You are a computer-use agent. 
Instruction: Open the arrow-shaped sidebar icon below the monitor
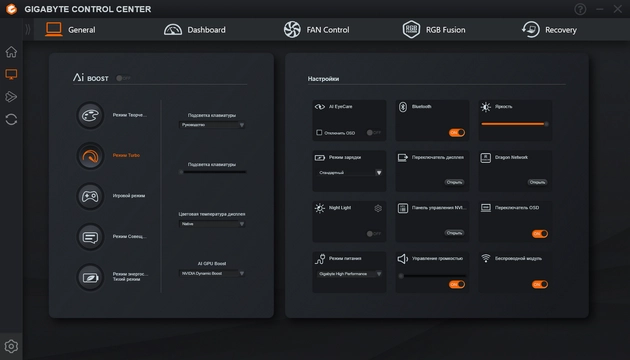pyautogui.click(x=11, y=96)
